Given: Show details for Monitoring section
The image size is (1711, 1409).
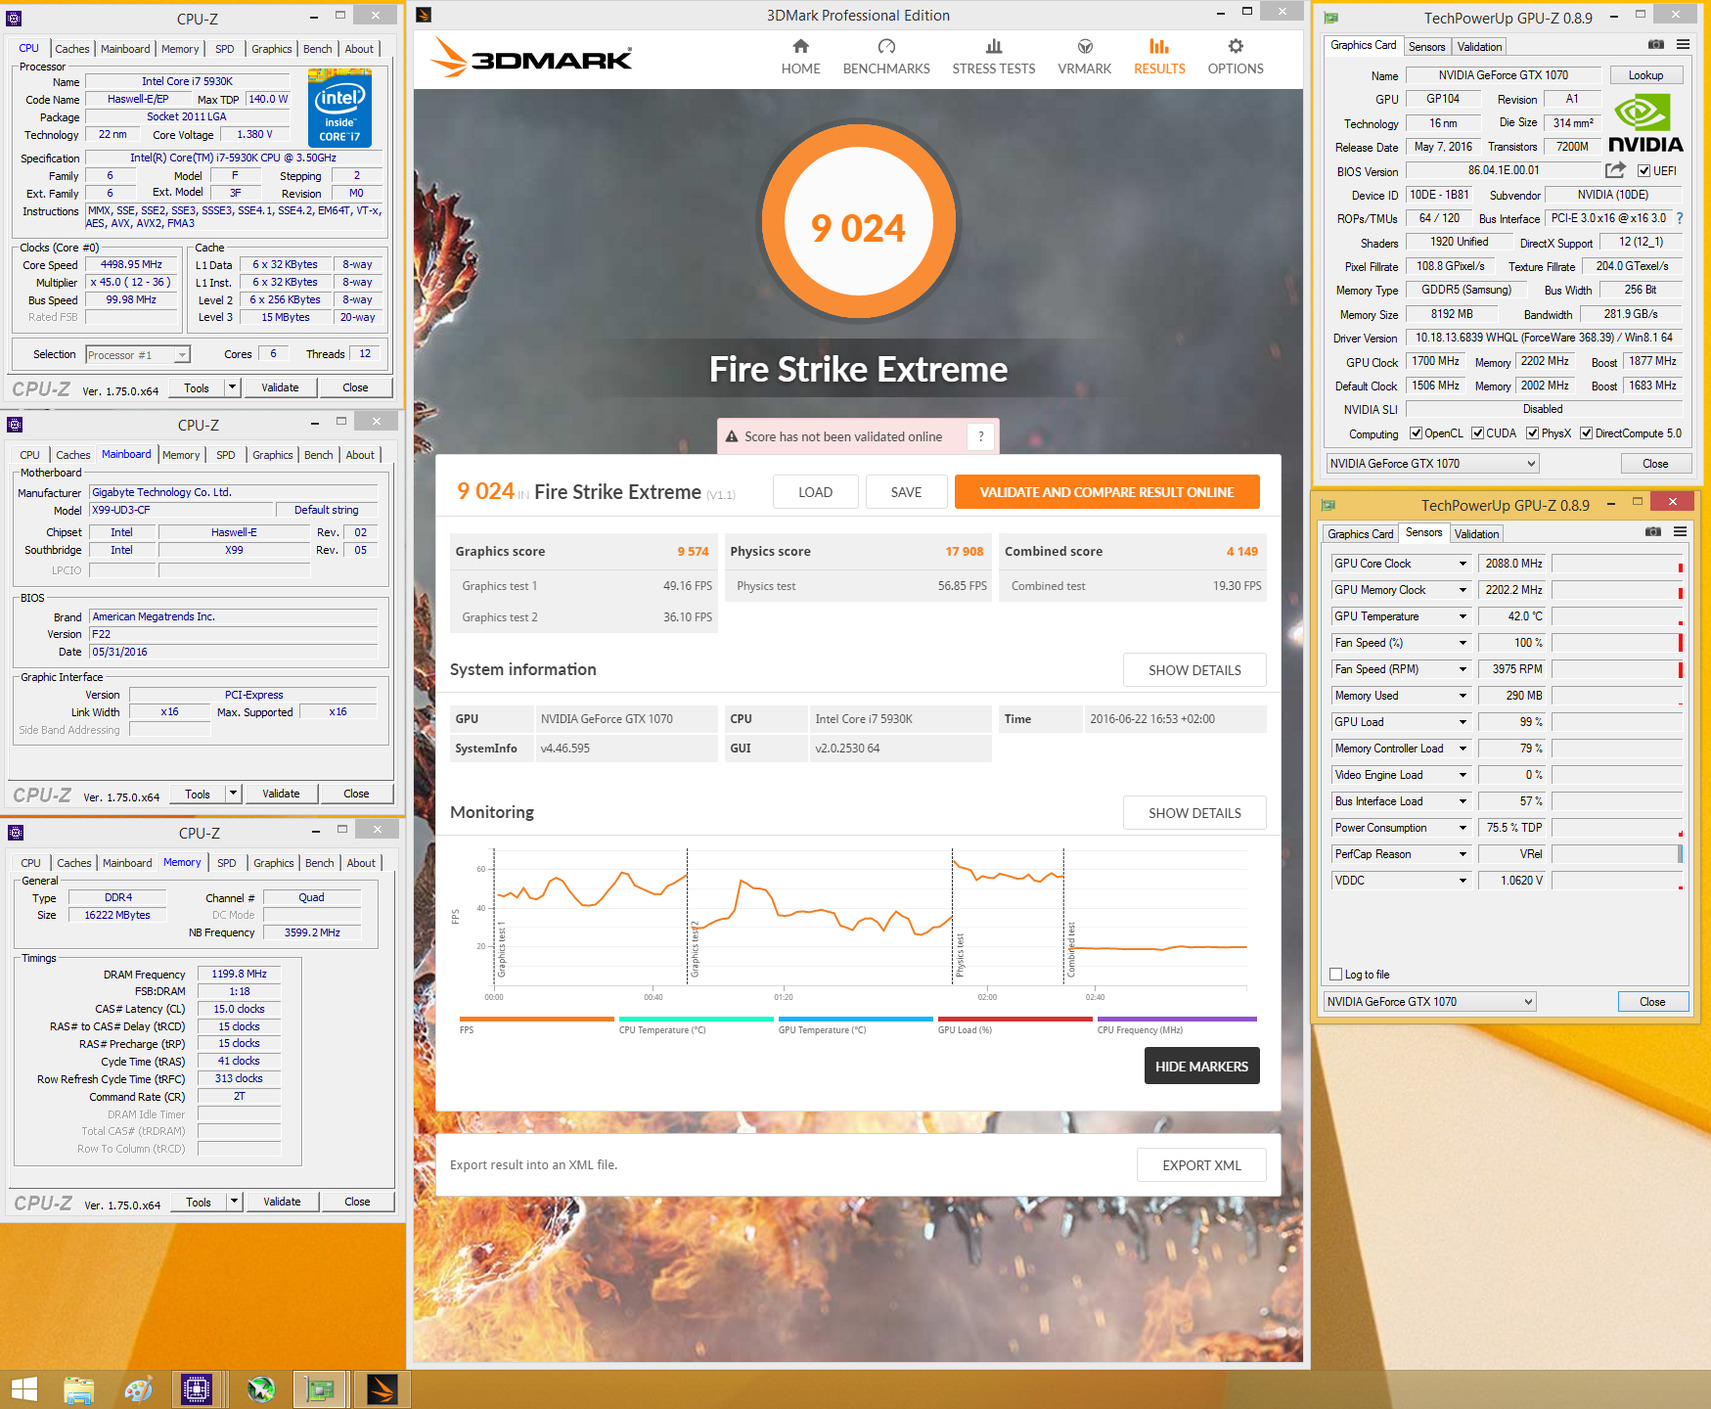Looking at the screenshot, I should click(x=1195, y=813).
